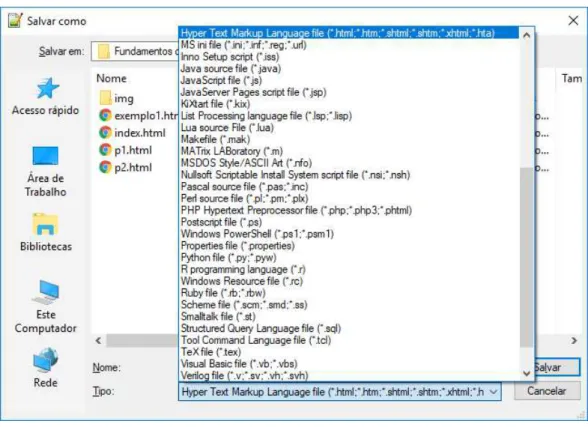This screenshot has width=588, height=427.
Task: Open Acesso rápido in the sidebar
Action: tap(45, 96)
